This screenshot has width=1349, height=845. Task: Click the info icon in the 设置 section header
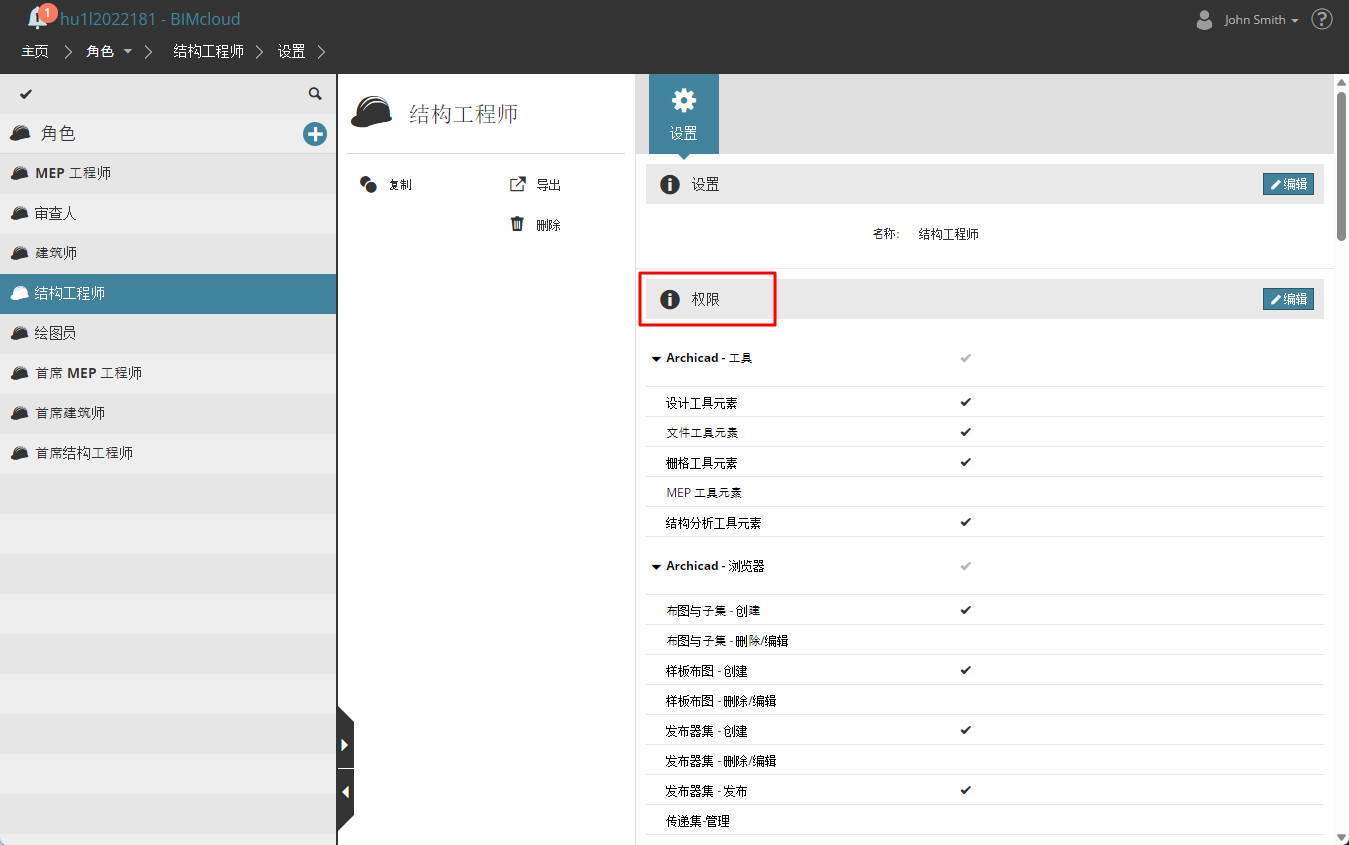pyautogui.click(x=670, y=184)
